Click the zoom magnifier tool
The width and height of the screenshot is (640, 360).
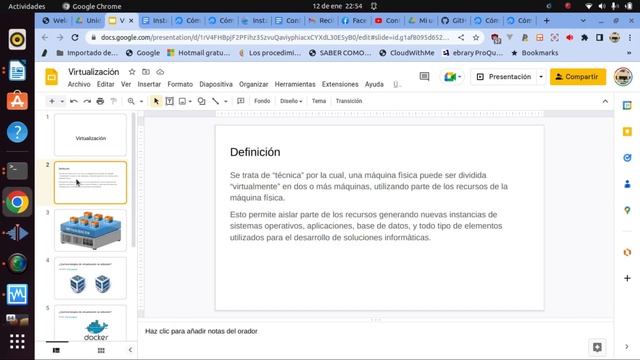[x=131, y=101]
